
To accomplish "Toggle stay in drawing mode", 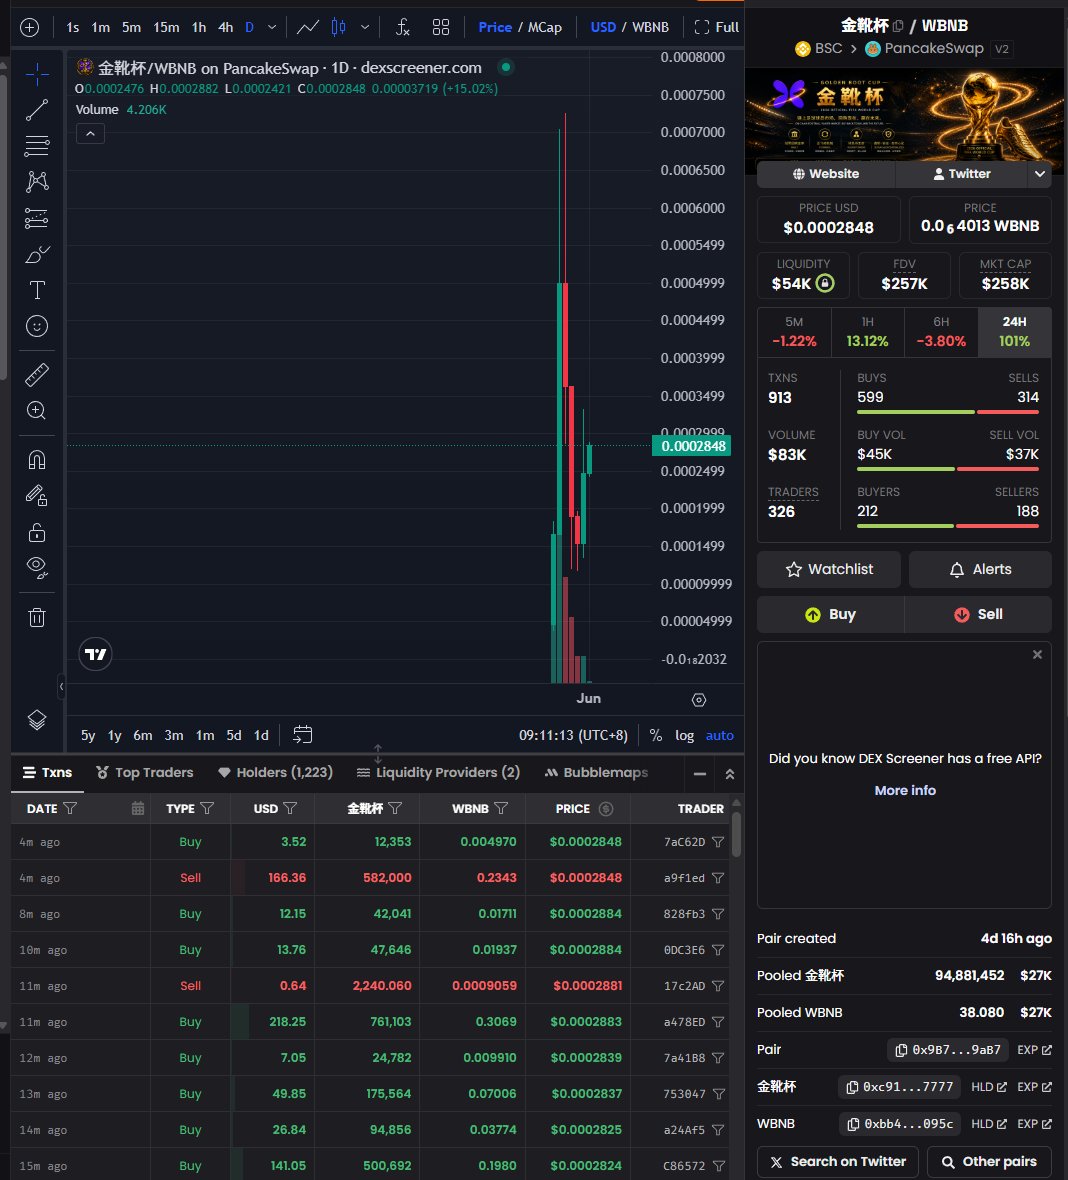I will coord(36,496).
